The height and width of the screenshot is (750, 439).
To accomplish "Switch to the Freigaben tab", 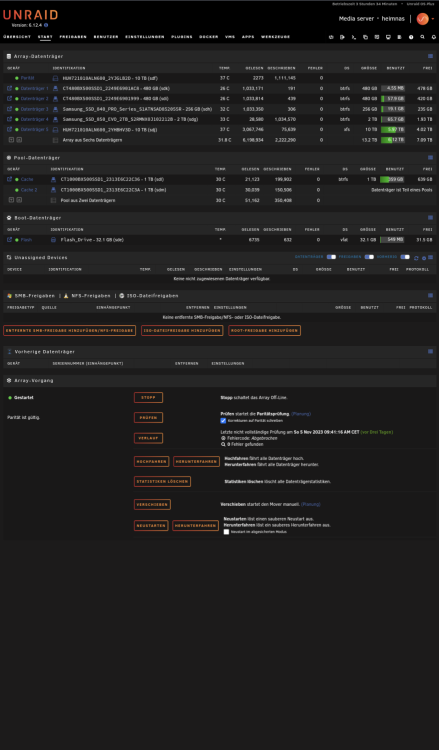I will 73,37.
